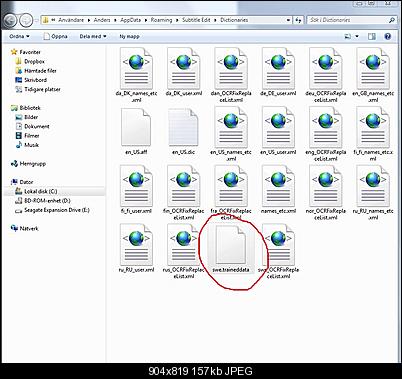Open Ordna dropdown menu

pos(19,36)
